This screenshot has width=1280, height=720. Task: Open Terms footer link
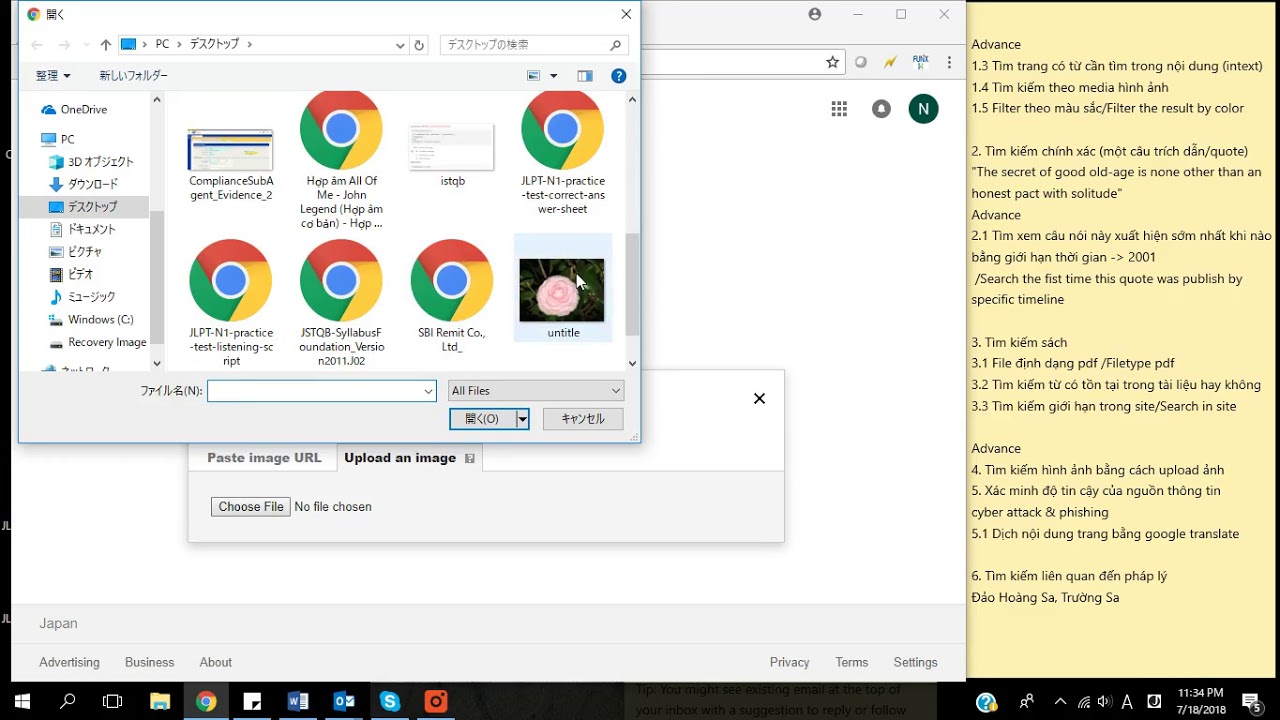click(851, 662)
